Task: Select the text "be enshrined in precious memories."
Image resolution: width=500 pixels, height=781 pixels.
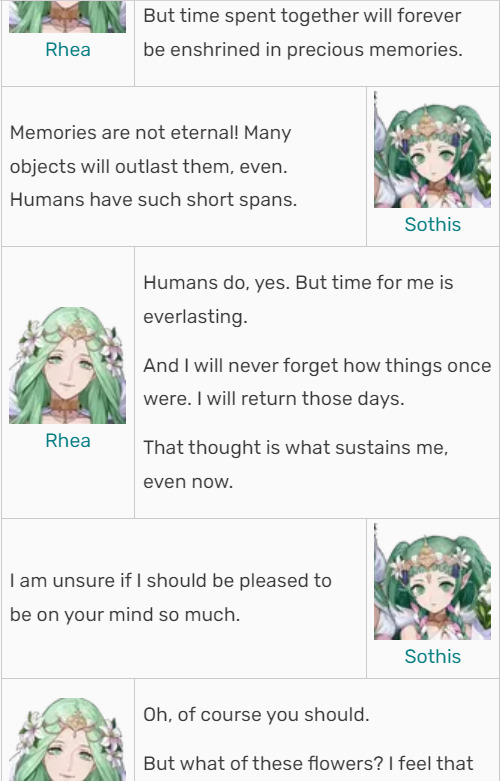Action: (x=303, y=50)
